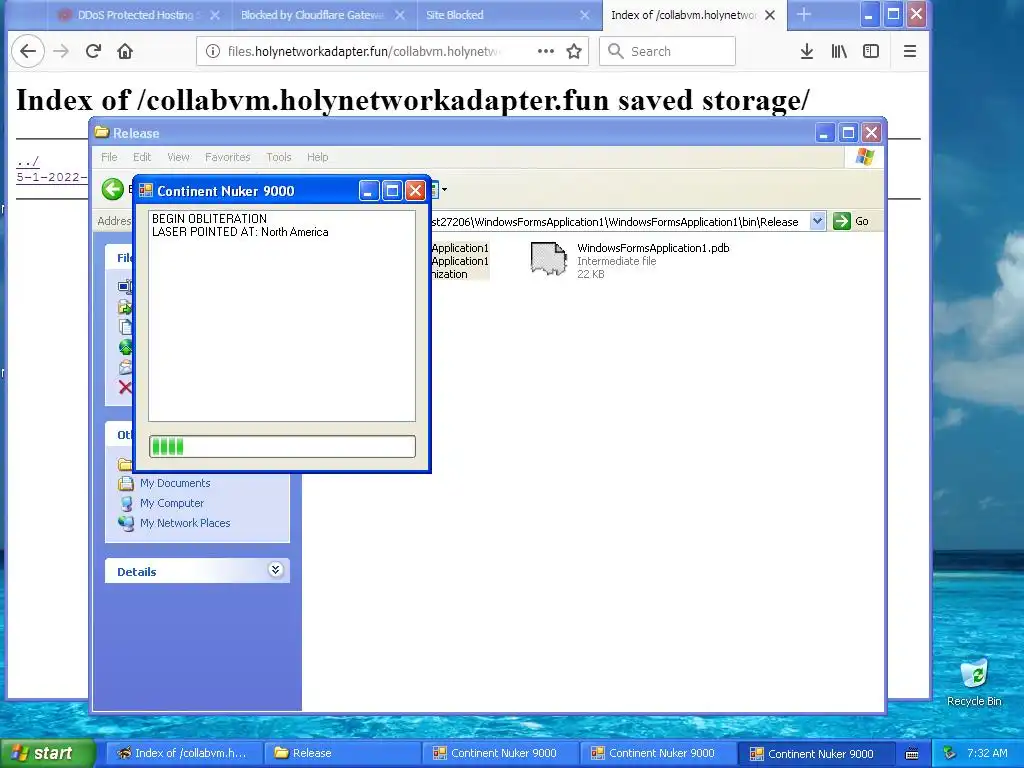This screenshot has width=1024, height=768.
Task: Maximize the Continent Nuker 9000 window
Action: (x=392, y=191)
